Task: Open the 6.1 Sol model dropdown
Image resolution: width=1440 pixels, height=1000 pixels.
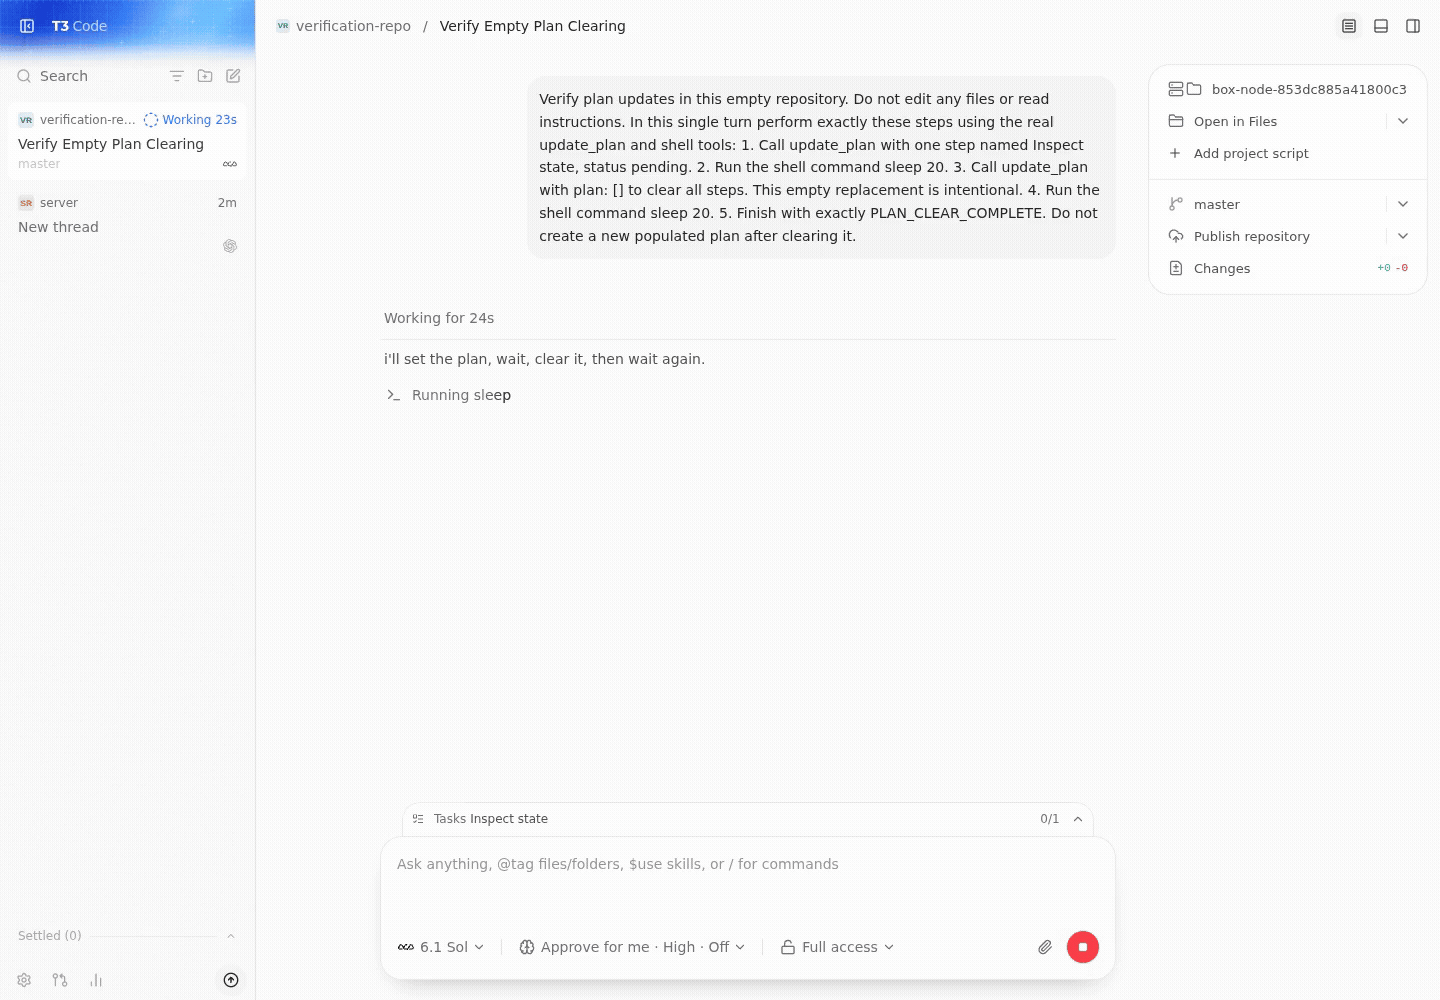Action: [441, 947]
